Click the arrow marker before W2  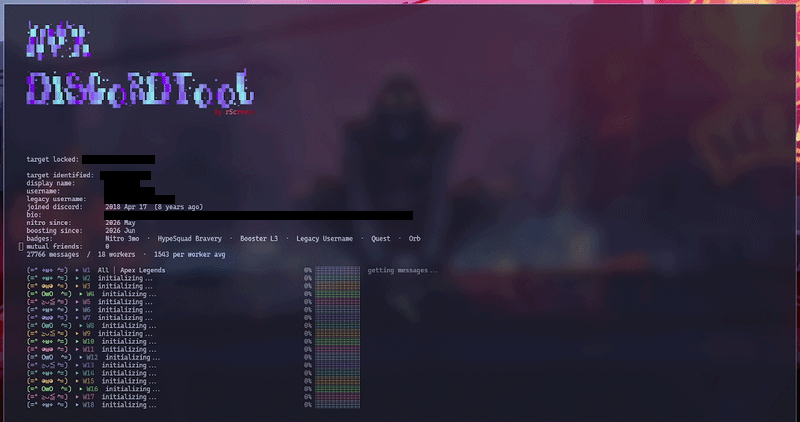[77, 278]
